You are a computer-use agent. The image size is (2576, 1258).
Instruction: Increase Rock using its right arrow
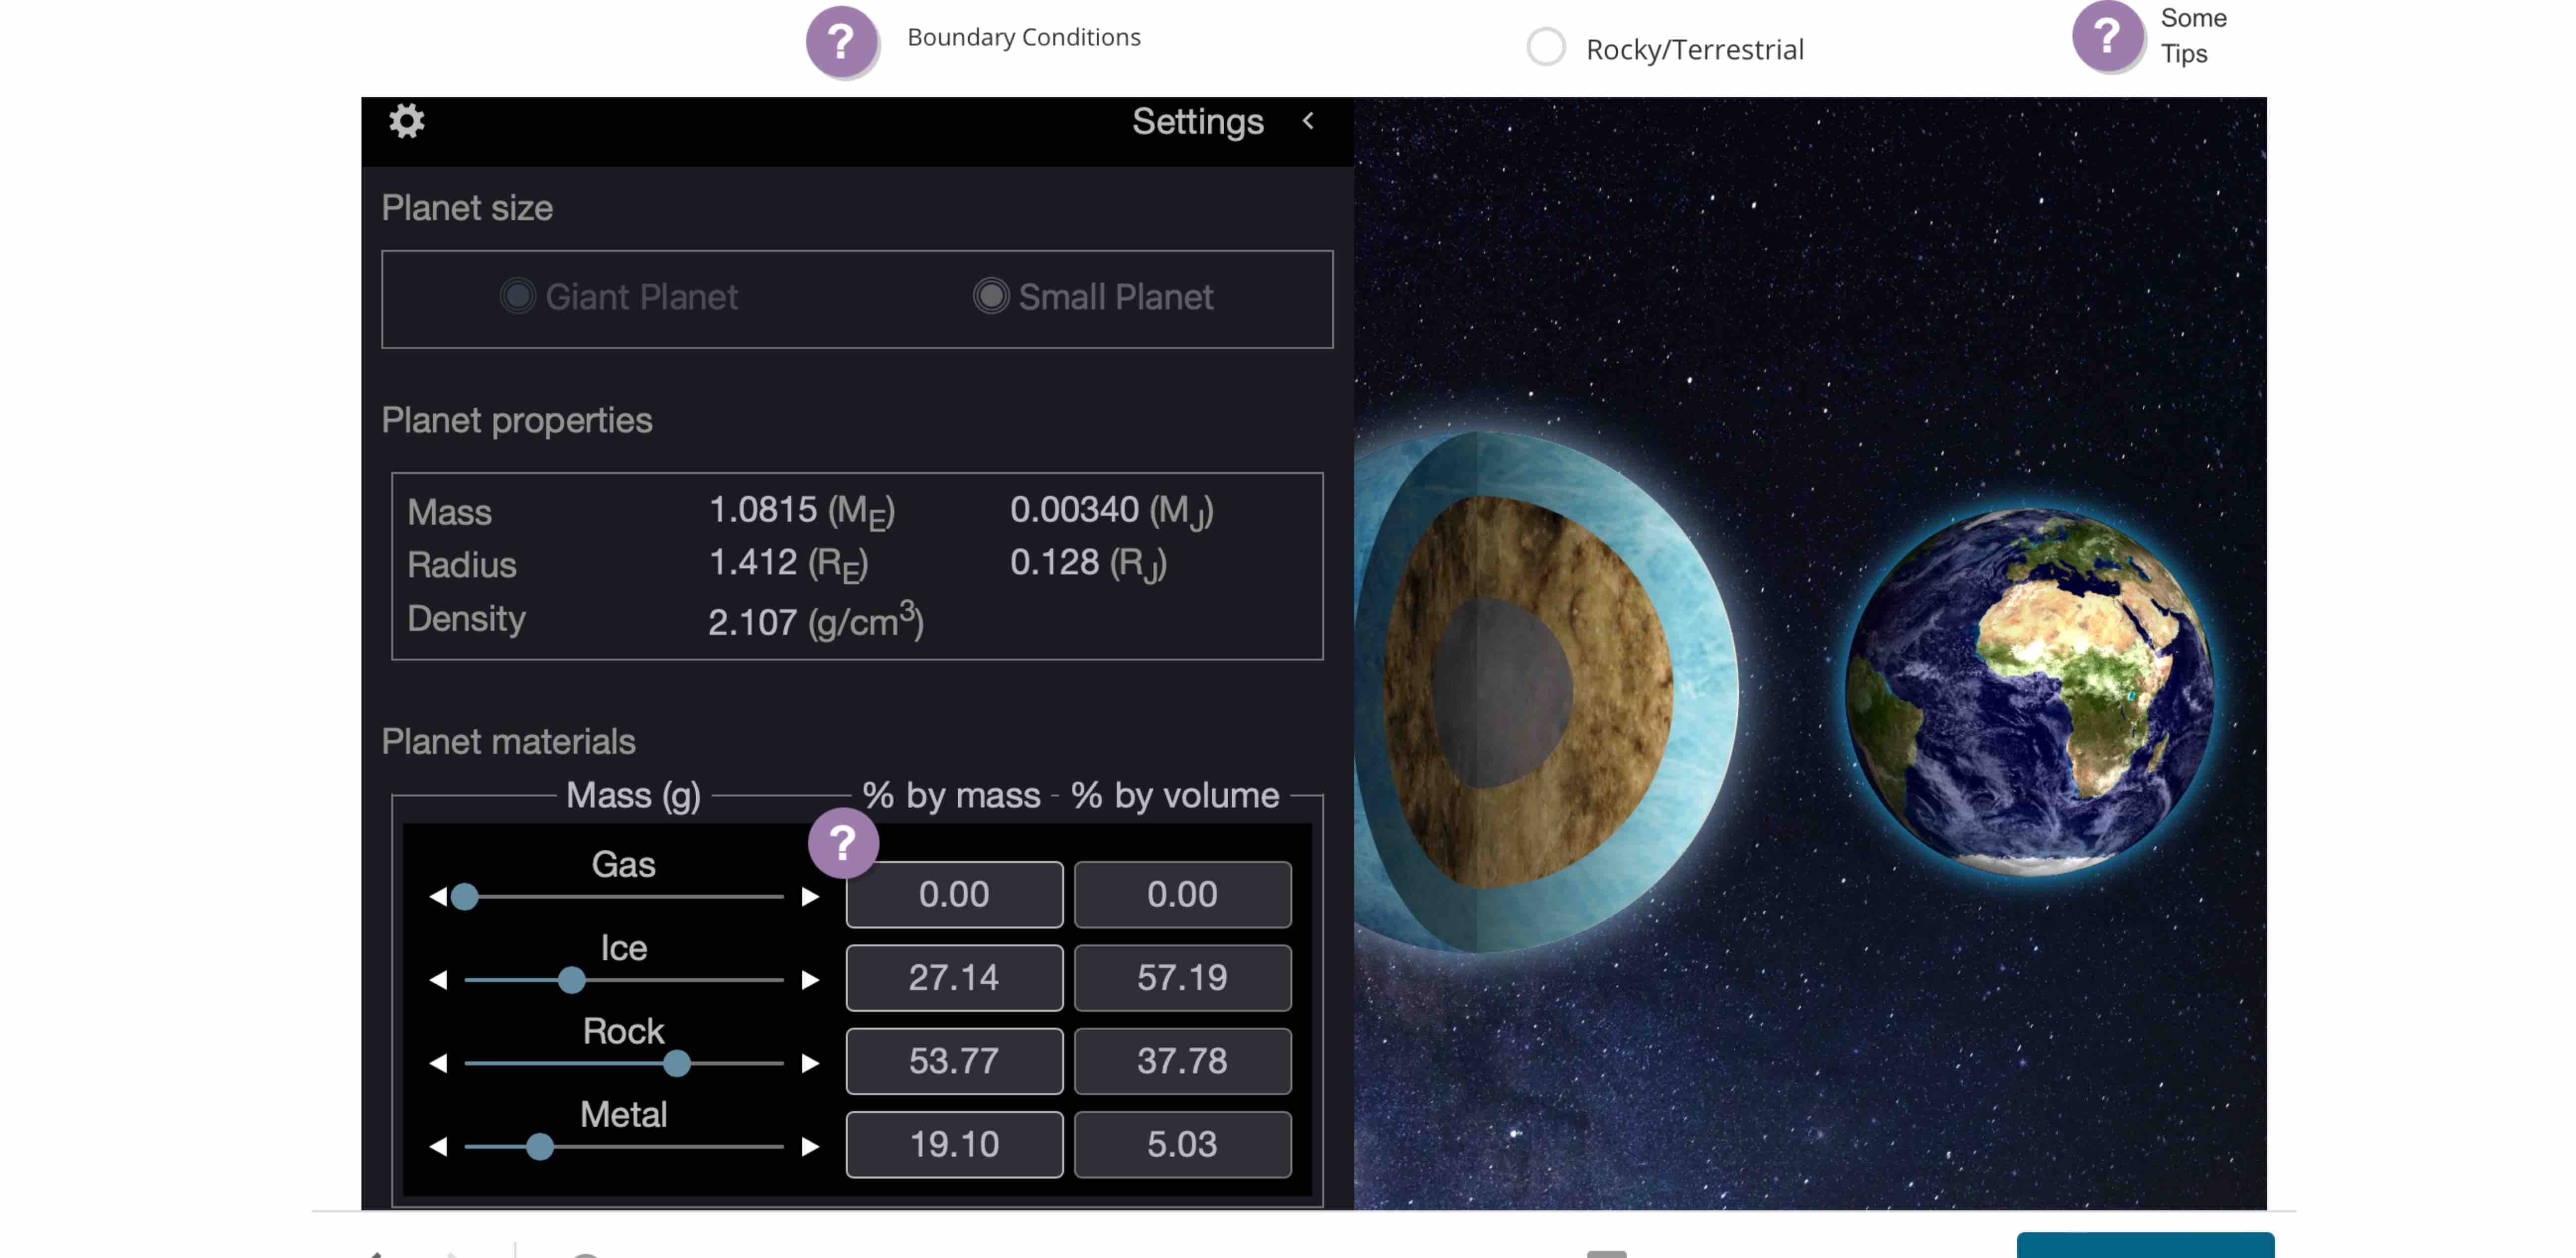pyautogui.click(x=810, y=1064)
